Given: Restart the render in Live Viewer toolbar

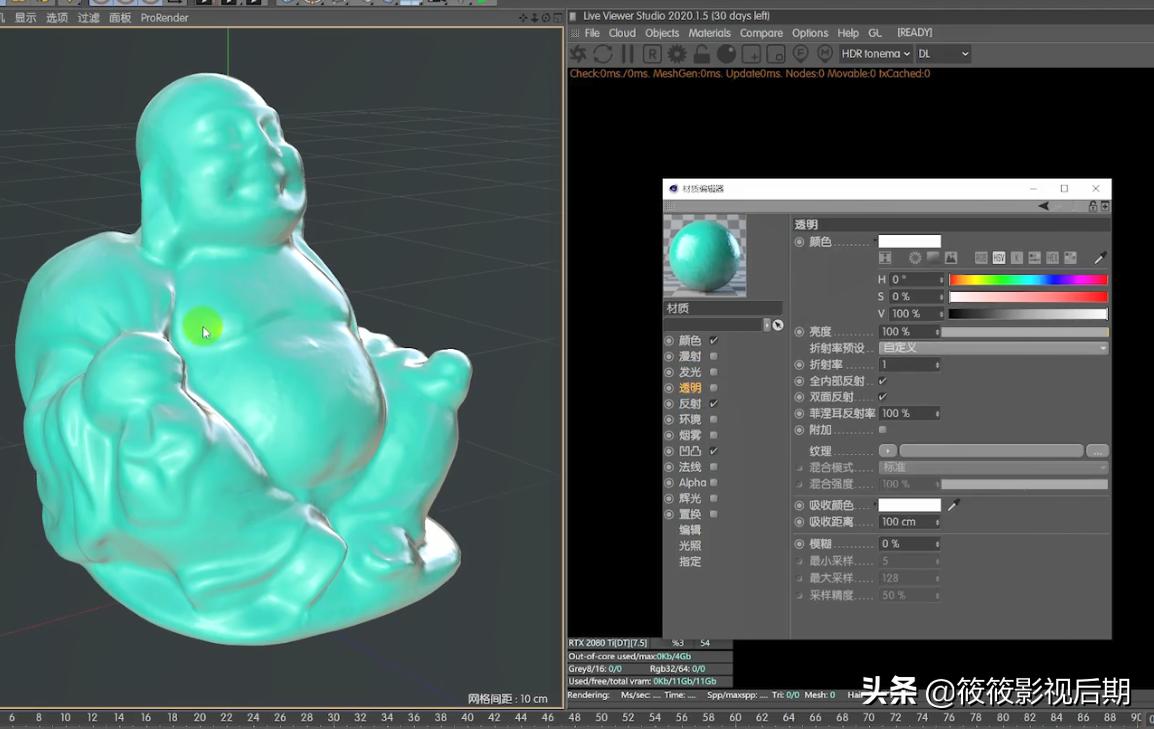Looking at the screenshot, I should (604, 54).
